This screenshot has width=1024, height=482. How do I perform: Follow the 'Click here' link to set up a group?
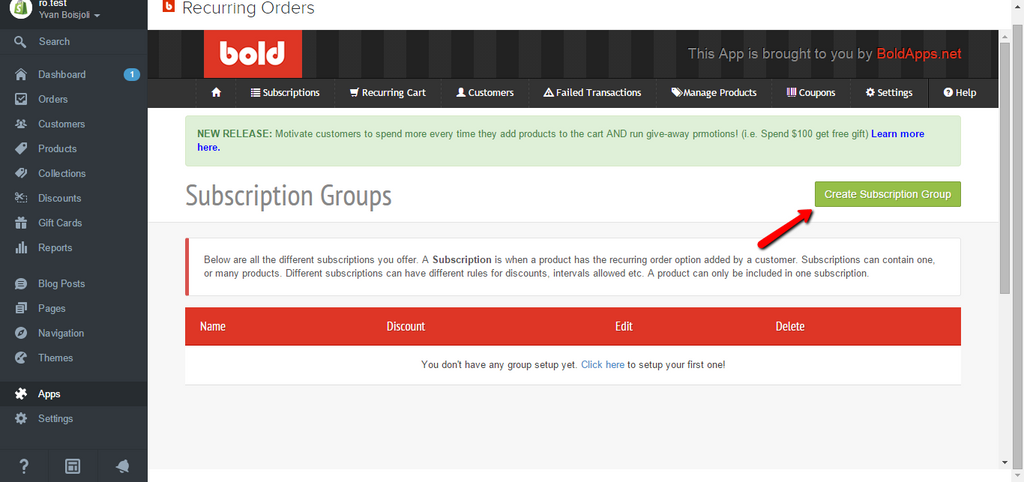602,365
